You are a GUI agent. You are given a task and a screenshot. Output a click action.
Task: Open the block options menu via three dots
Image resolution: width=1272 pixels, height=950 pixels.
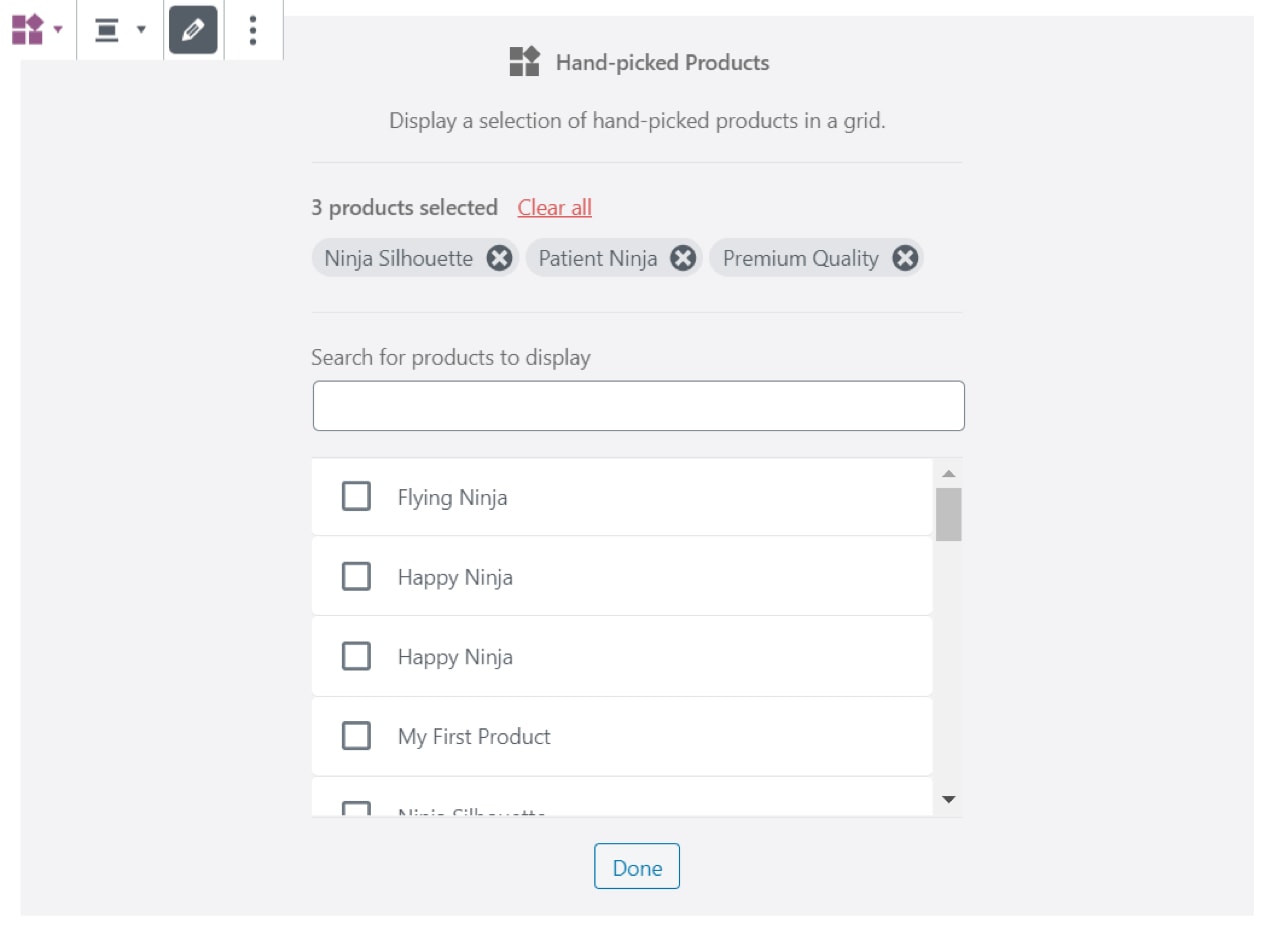[252, 30]
